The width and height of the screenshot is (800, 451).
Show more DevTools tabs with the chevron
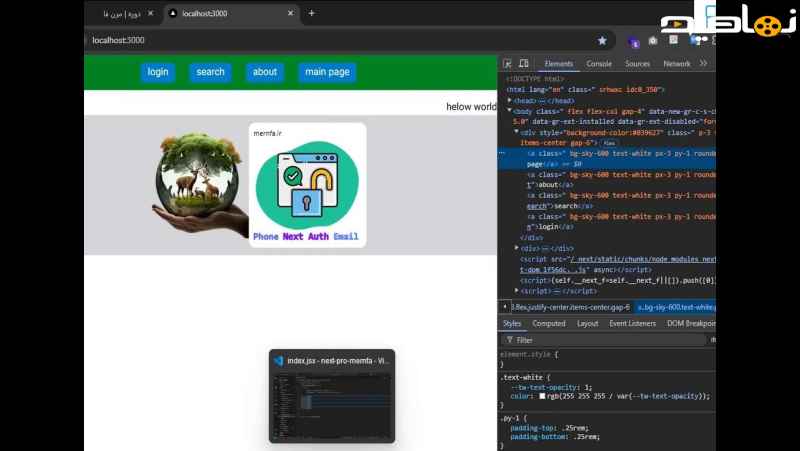tap(704, 63)
